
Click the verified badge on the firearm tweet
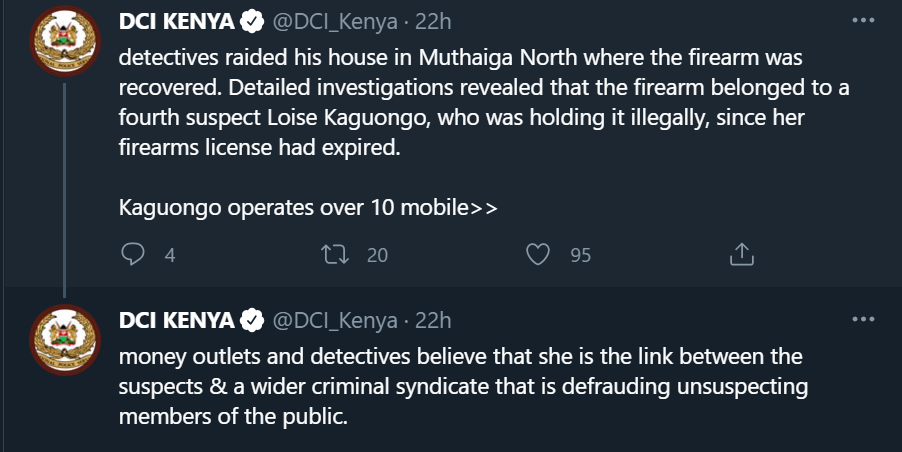tap(252, 21)
